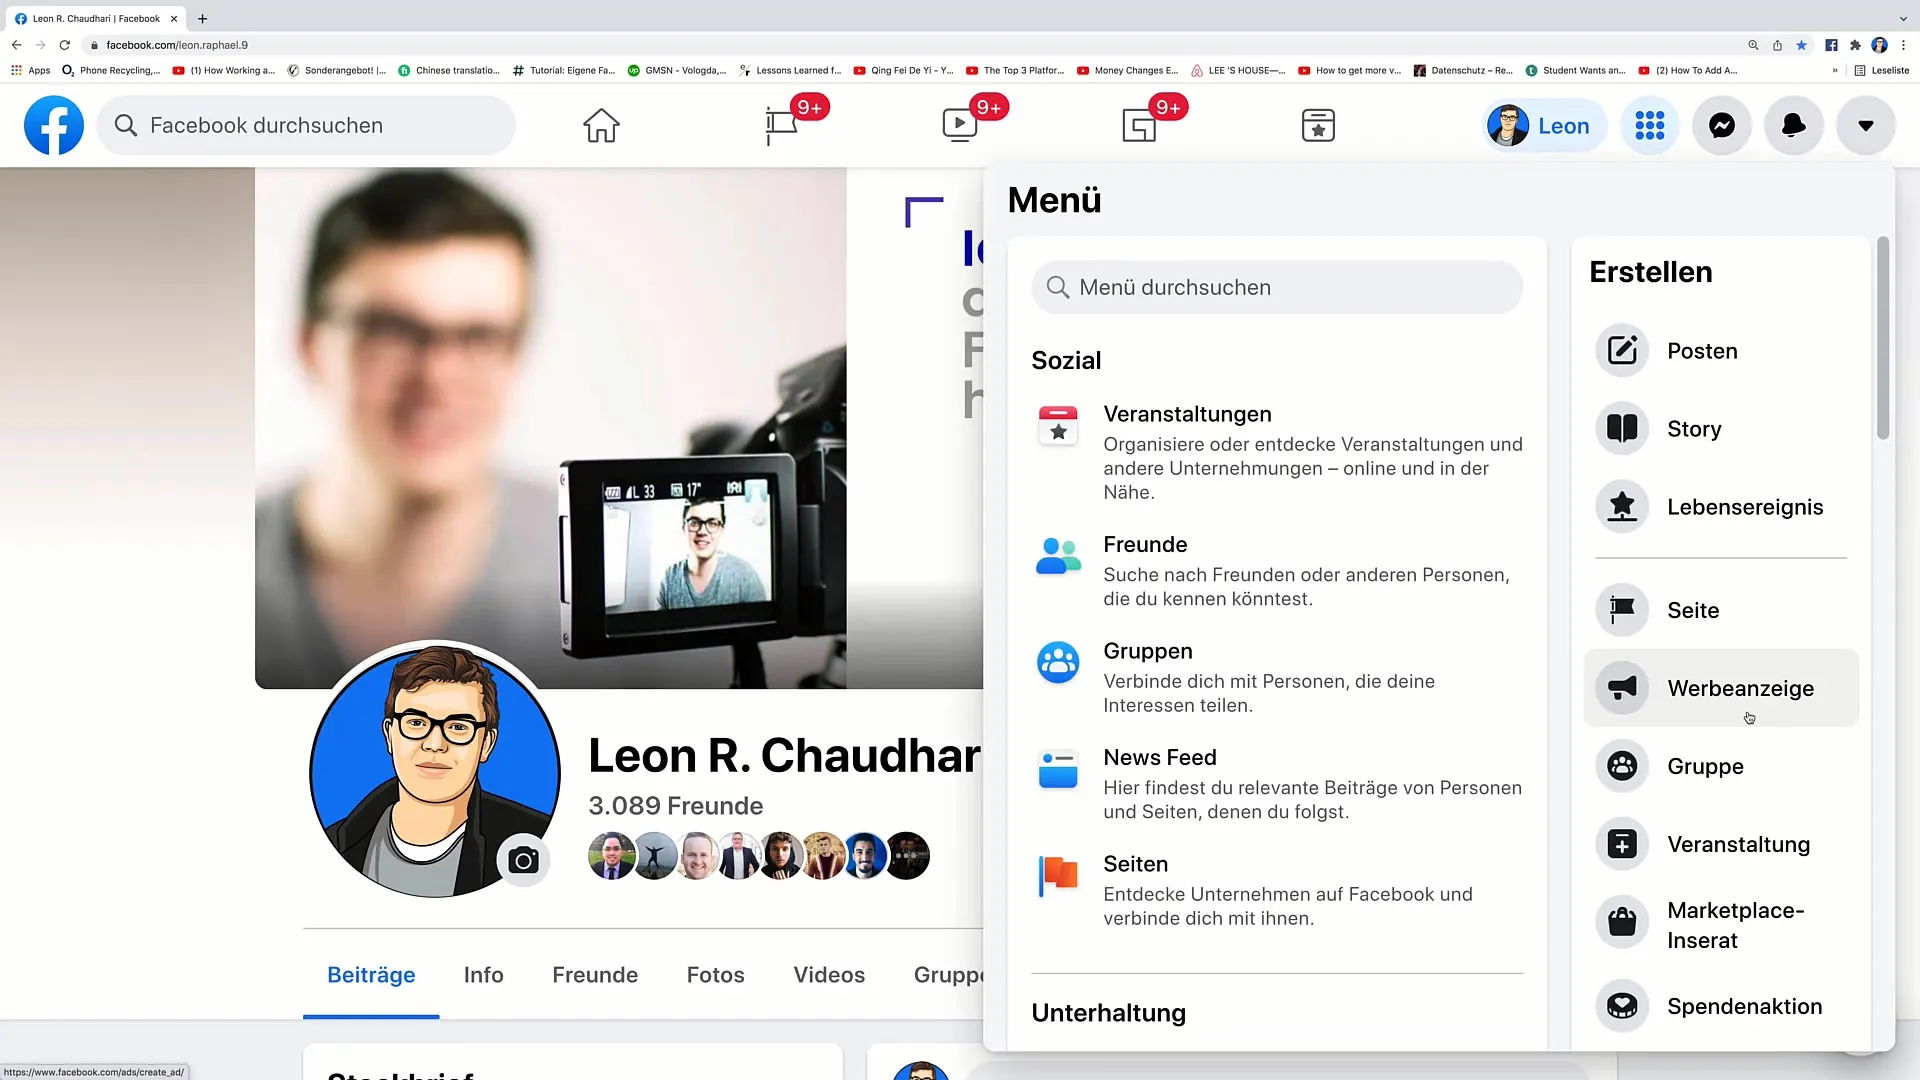Click Freunde search link in menu
The width and height of the screenshot is (1920, 1080).
click(1145, 545)
